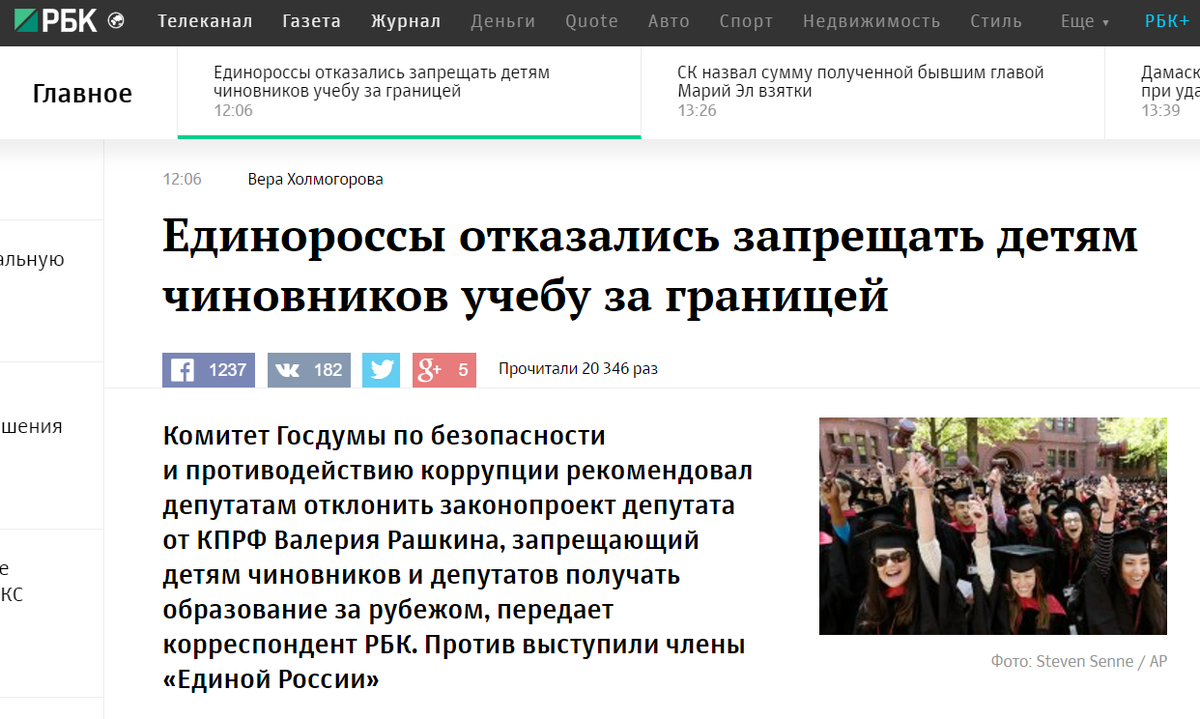This screenshot has height=719, width=1200.
Task: Open the Quote section
Action: tap(591, 20)
